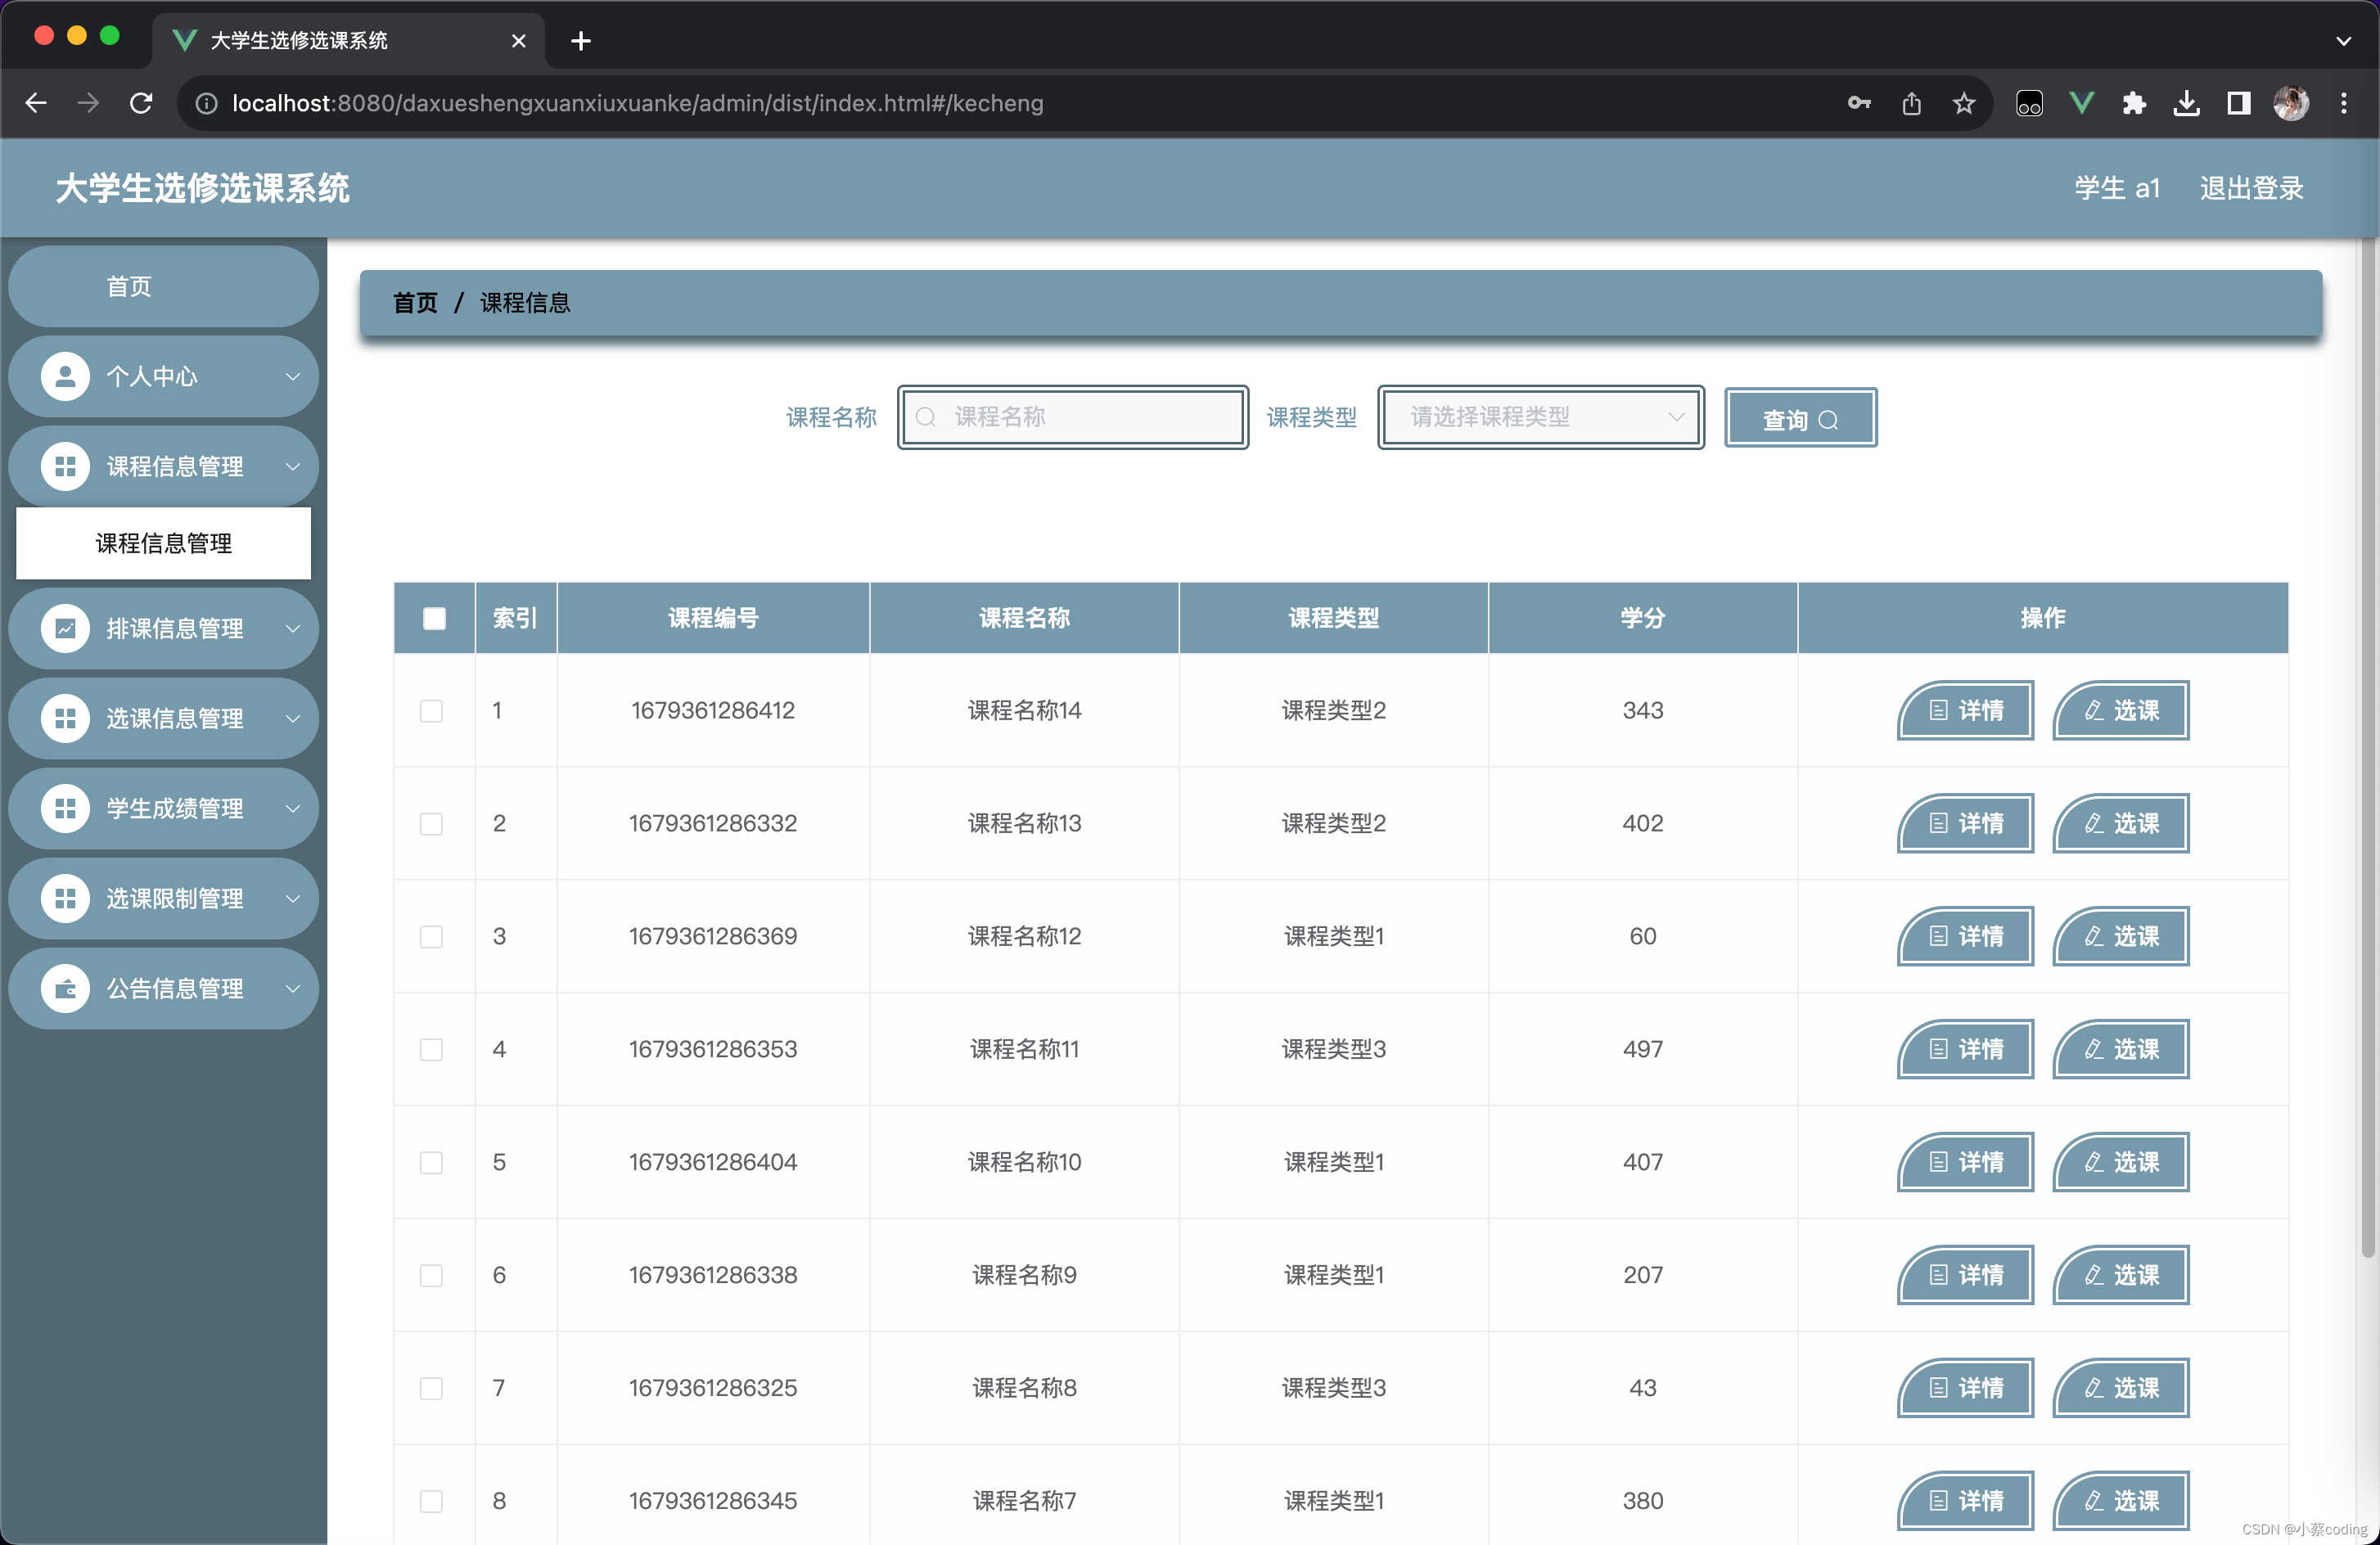Expand the 排课信息管理 menu chevron
Screen dimensions: 2380x1545
(293, 629)
